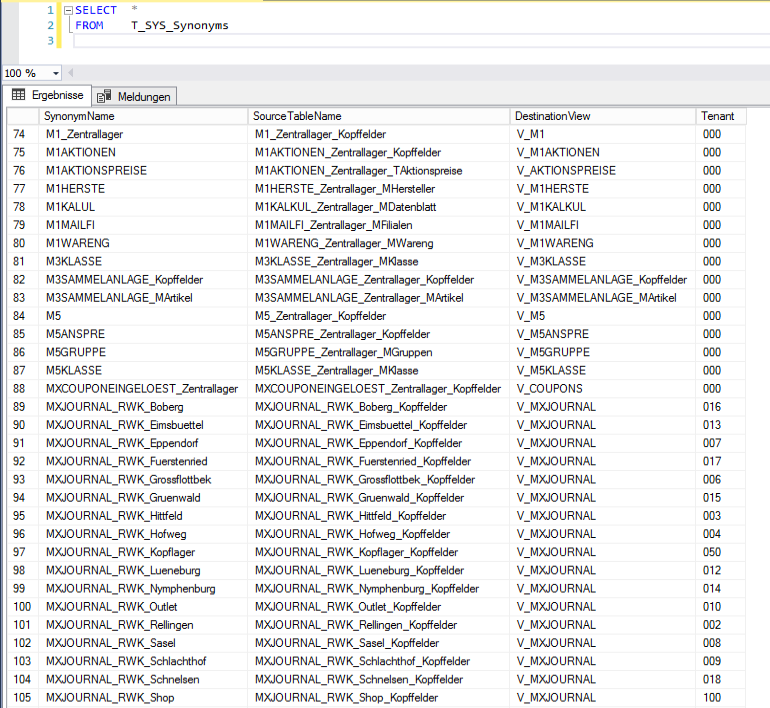Select the Tenant column header
Screen dimensions: 770x708
[x=721, y=116]
